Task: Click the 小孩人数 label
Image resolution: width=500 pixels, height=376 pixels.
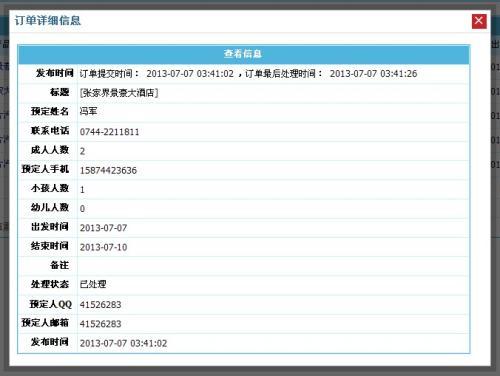Action: 50,188
